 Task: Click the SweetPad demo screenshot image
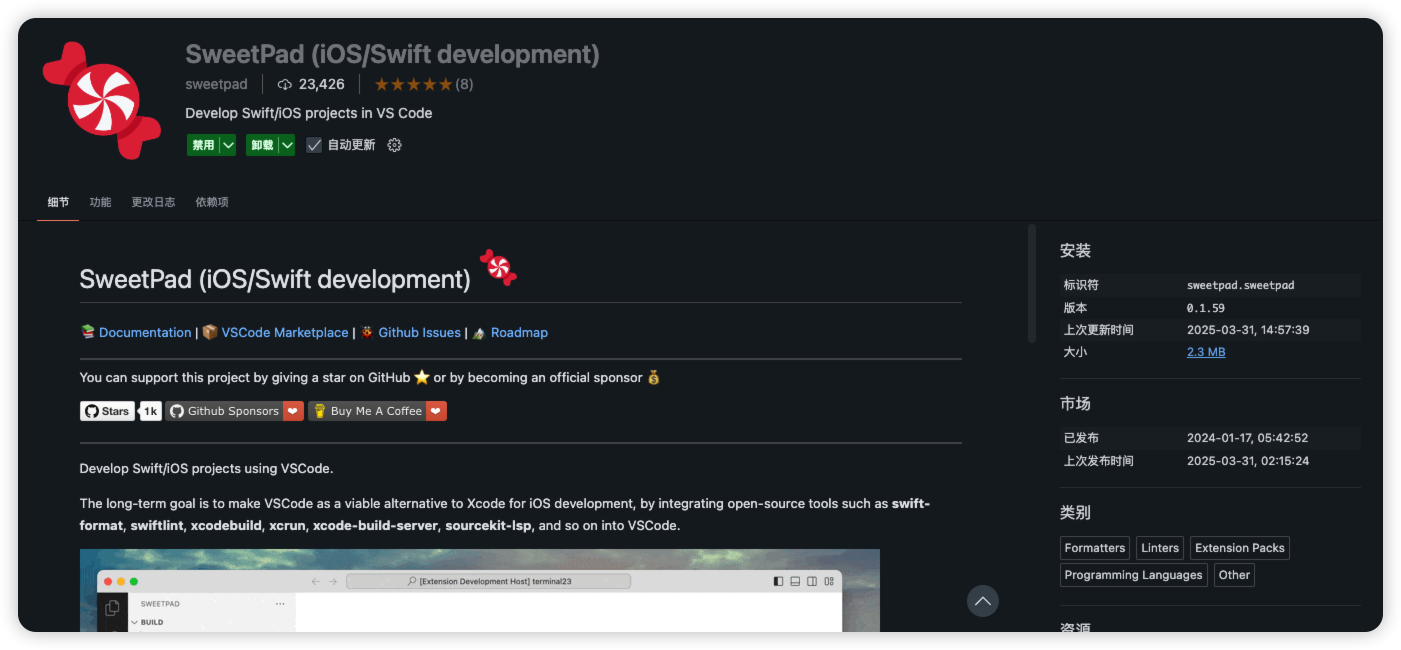coord(480,590)
